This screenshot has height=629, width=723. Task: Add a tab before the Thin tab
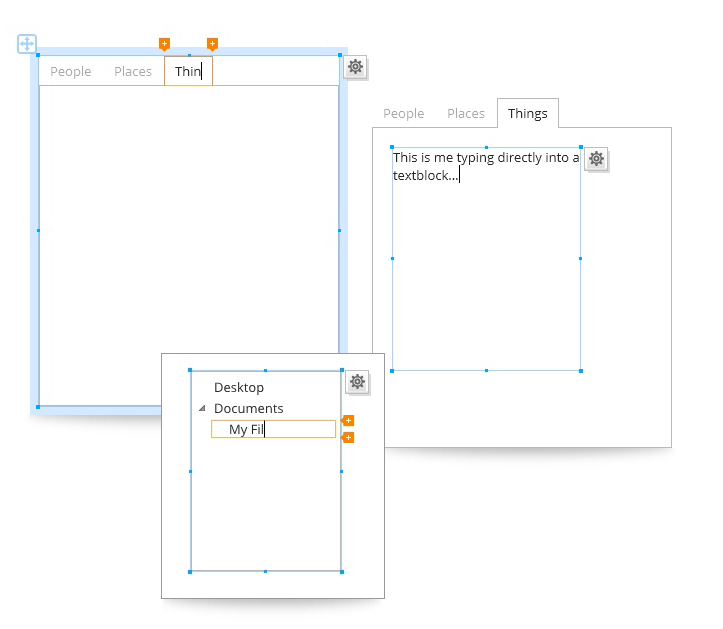164,44
